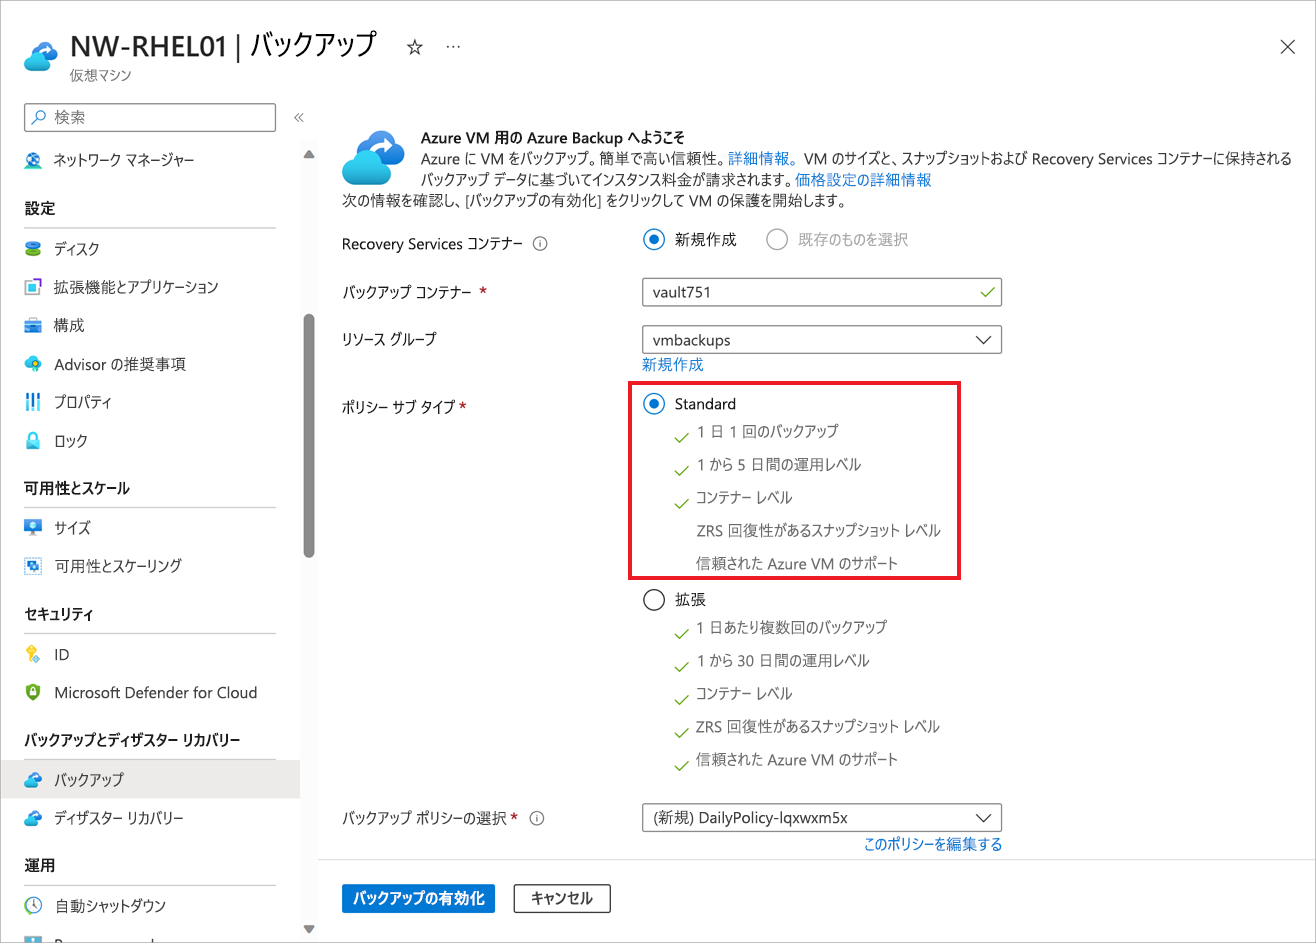Click the 可用性とスケール section heading
The width and height of the screenshot is (1316, 943).
point(77,488)
